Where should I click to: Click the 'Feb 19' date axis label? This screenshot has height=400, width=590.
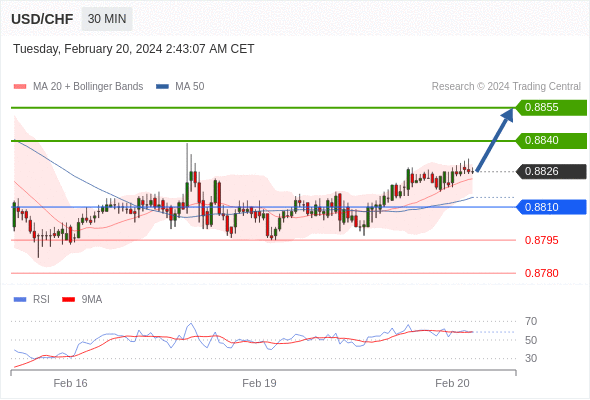click(259, 383)
